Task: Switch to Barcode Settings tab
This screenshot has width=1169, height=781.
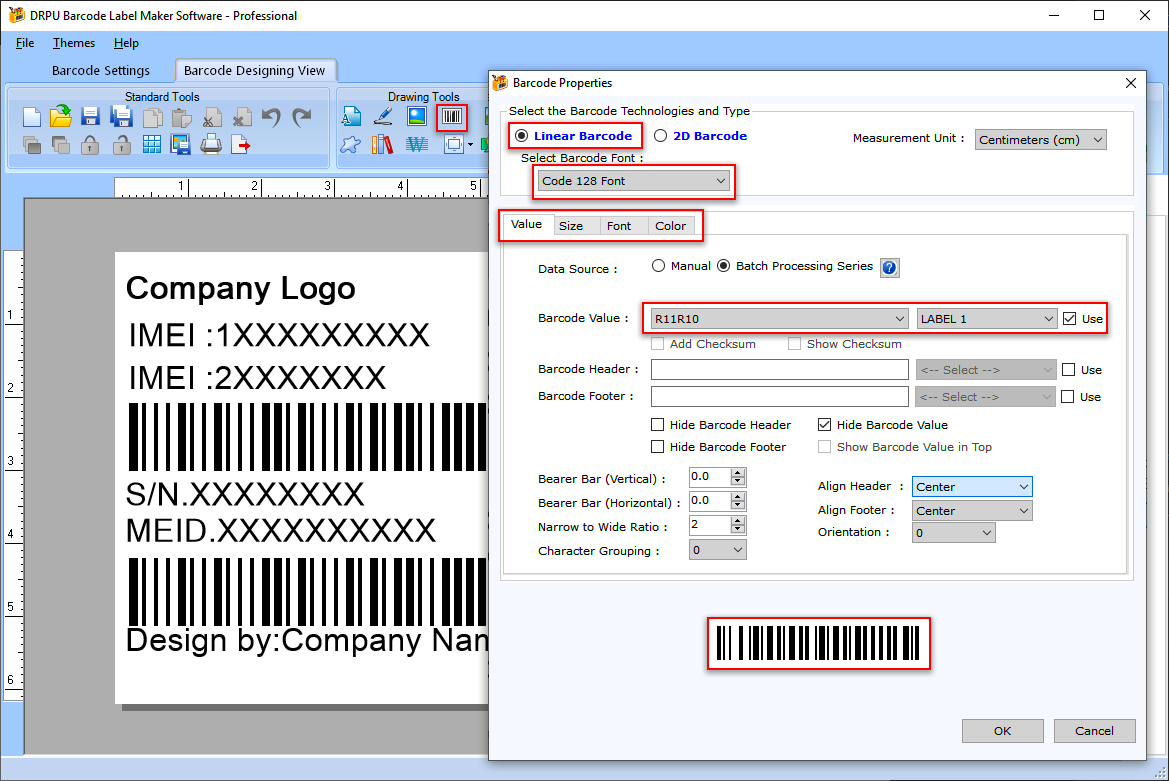Action: pos(101,71)
